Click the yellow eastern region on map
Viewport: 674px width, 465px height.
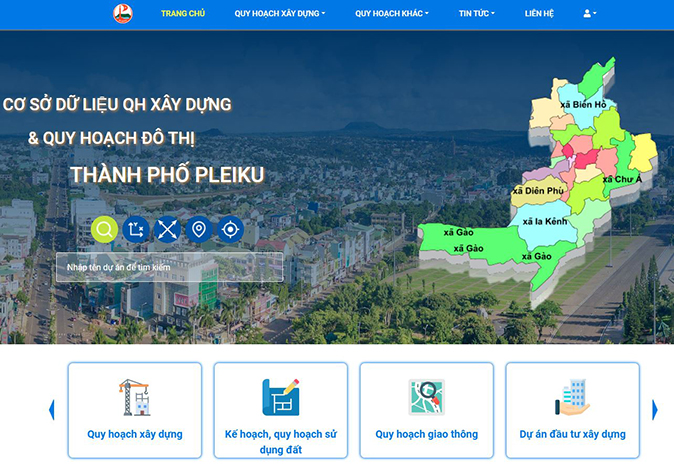tap(643, 153)
